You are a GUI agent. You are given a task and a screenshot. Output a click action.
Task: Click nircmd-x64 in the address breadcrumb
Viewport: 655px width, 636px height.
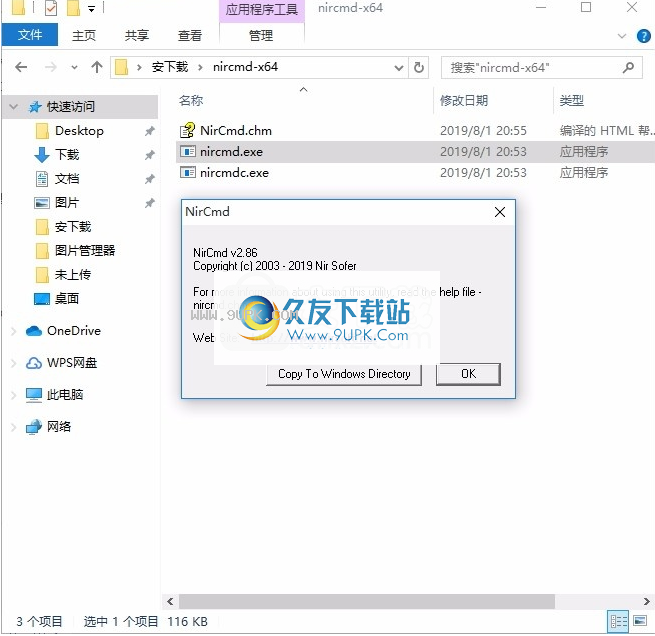(245, 67)
